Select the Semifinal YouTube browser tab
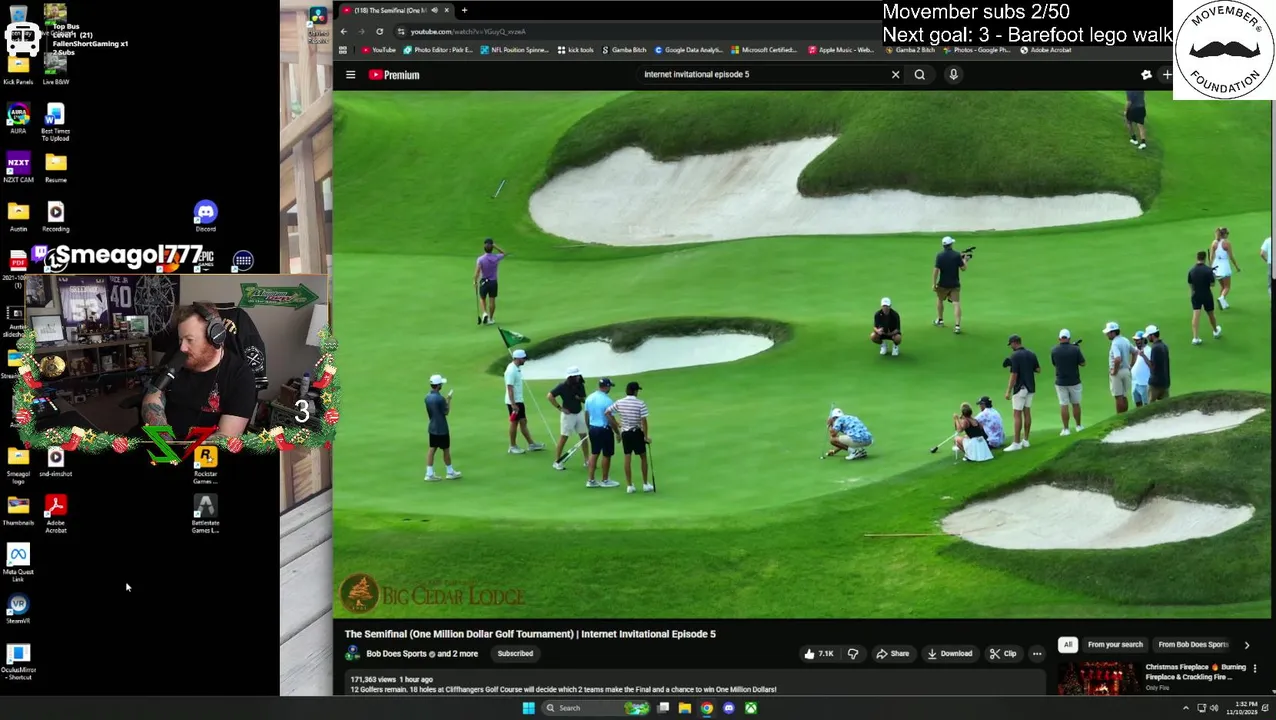 click(395, 10)
